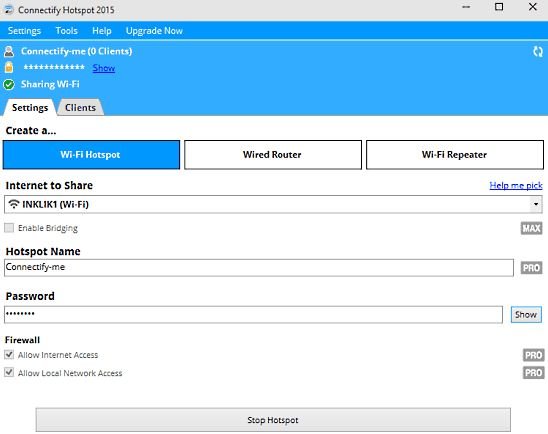
Task: Uncheck Allow Internet Access checkbox
Action: point(9,355)
